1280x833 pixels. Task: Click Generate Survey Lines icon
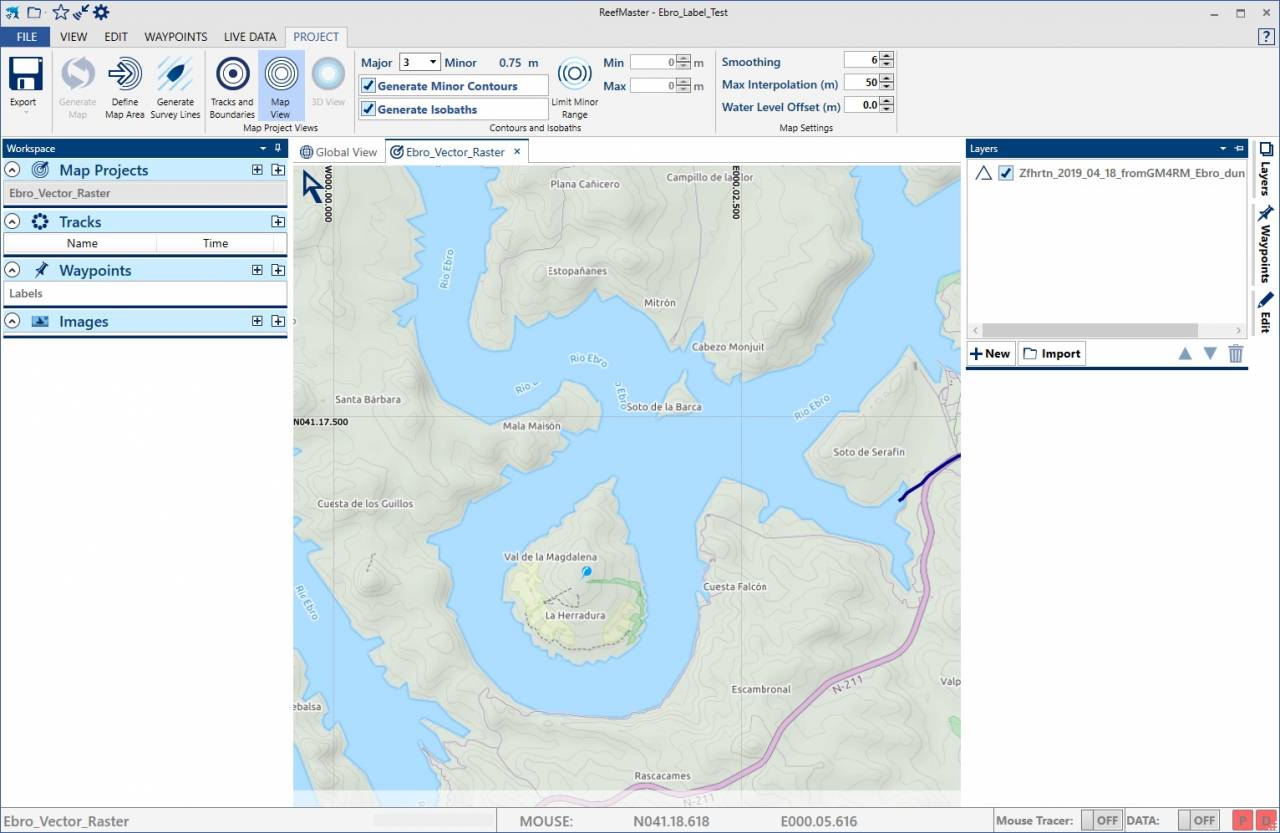pyautogui.click(x=175, y=75)
